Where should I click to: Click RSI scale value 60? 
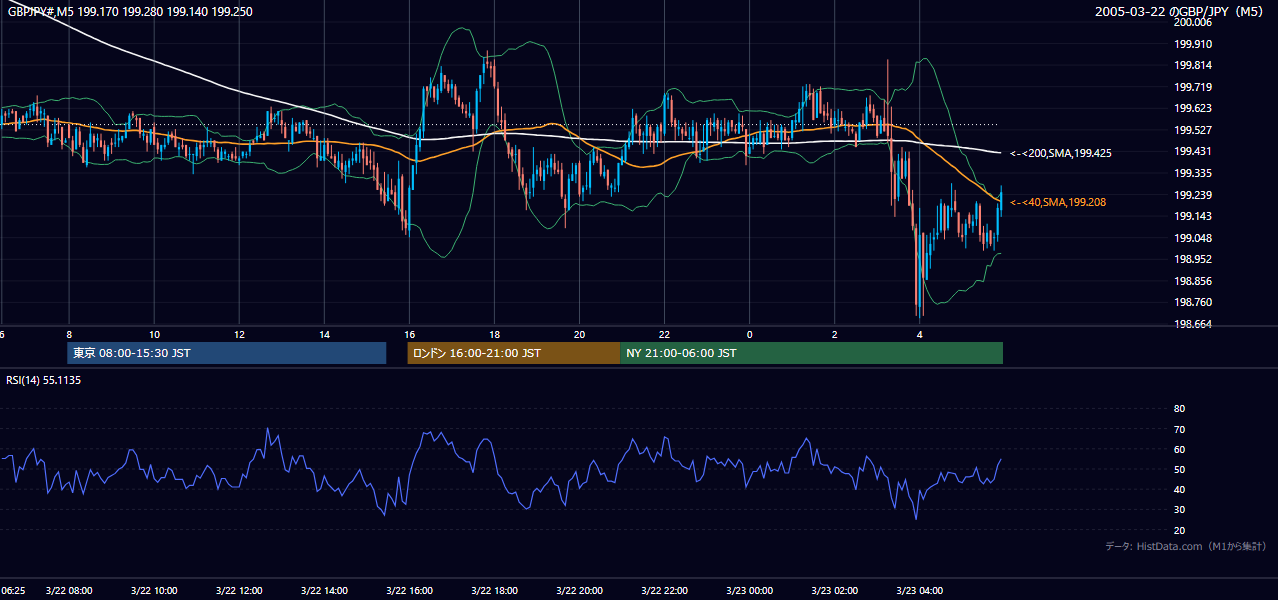(1179, 449)
